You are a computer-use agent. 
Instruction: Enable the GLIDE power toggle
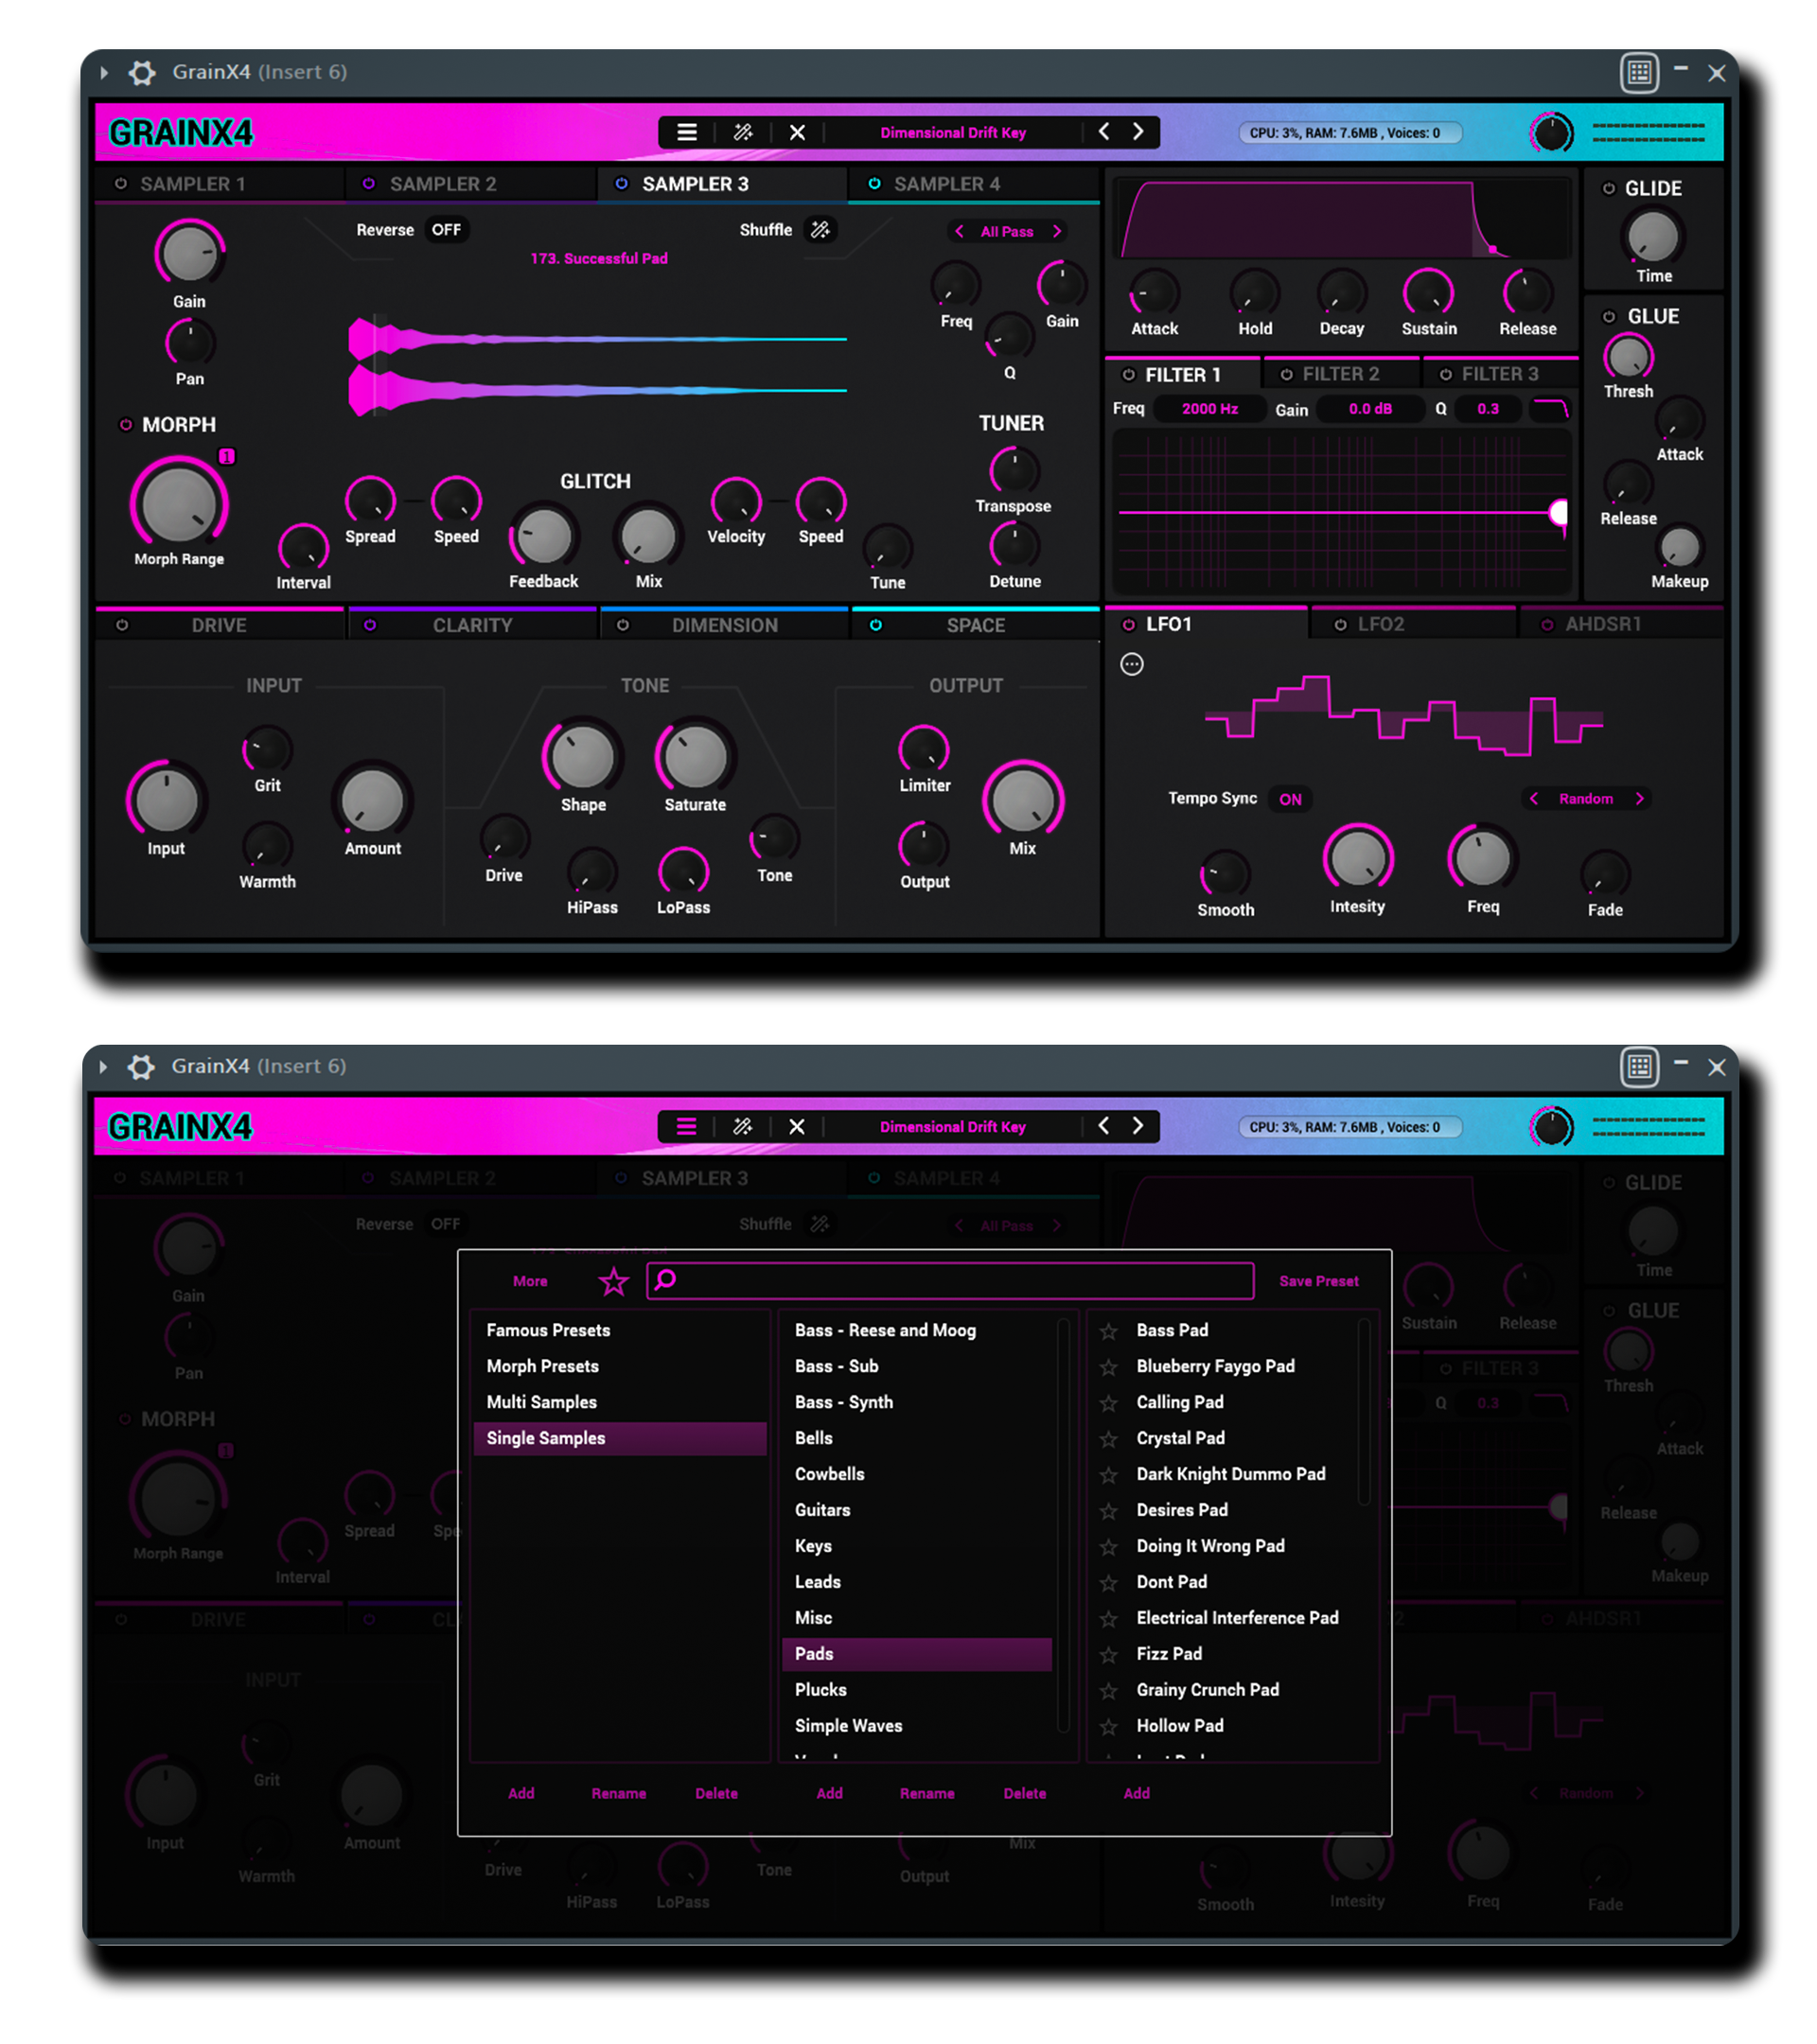[x=1608, y=189]
